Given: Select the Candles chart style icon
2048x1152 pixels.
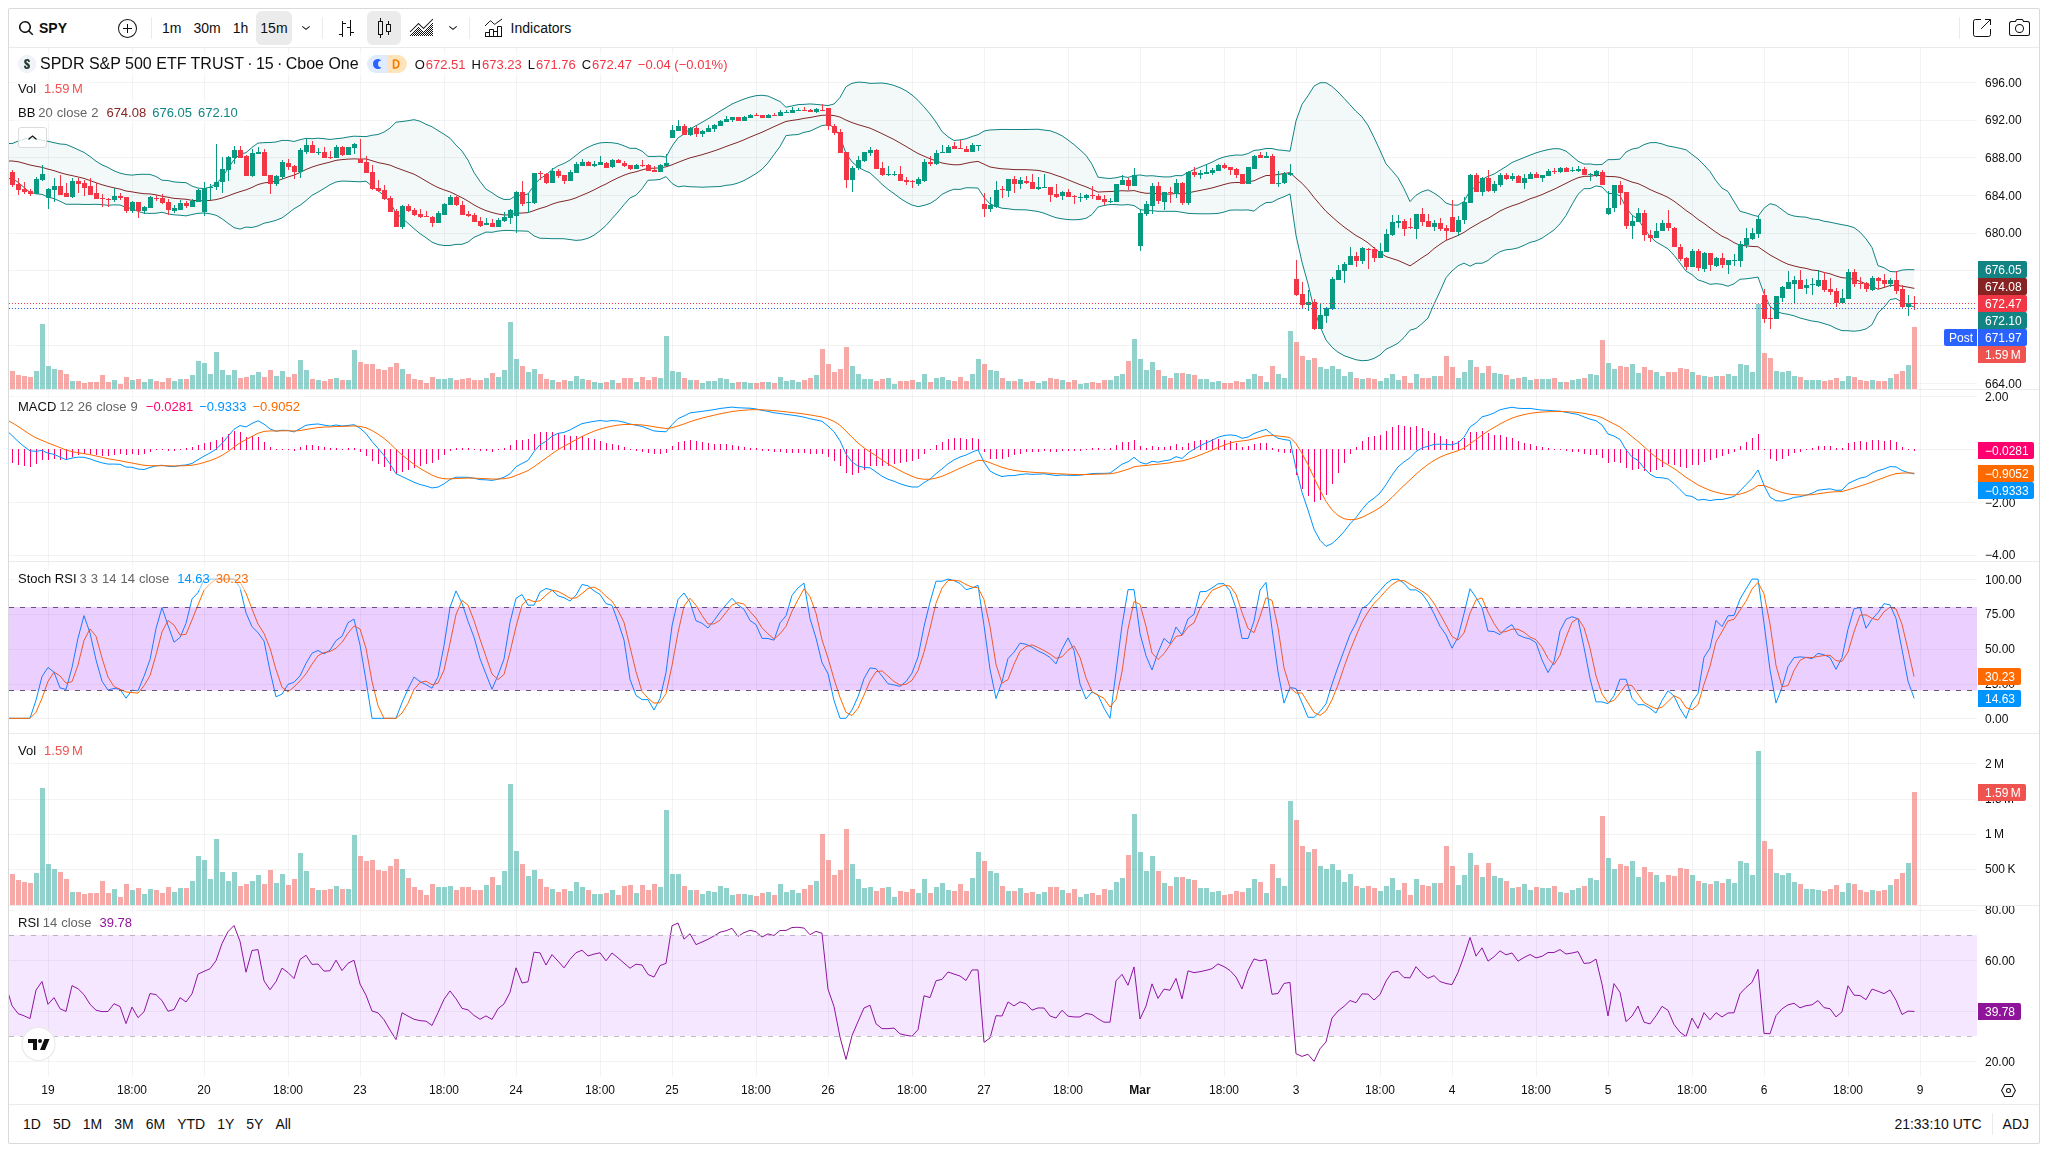Looking at the screenshot, I should (384, 28).
